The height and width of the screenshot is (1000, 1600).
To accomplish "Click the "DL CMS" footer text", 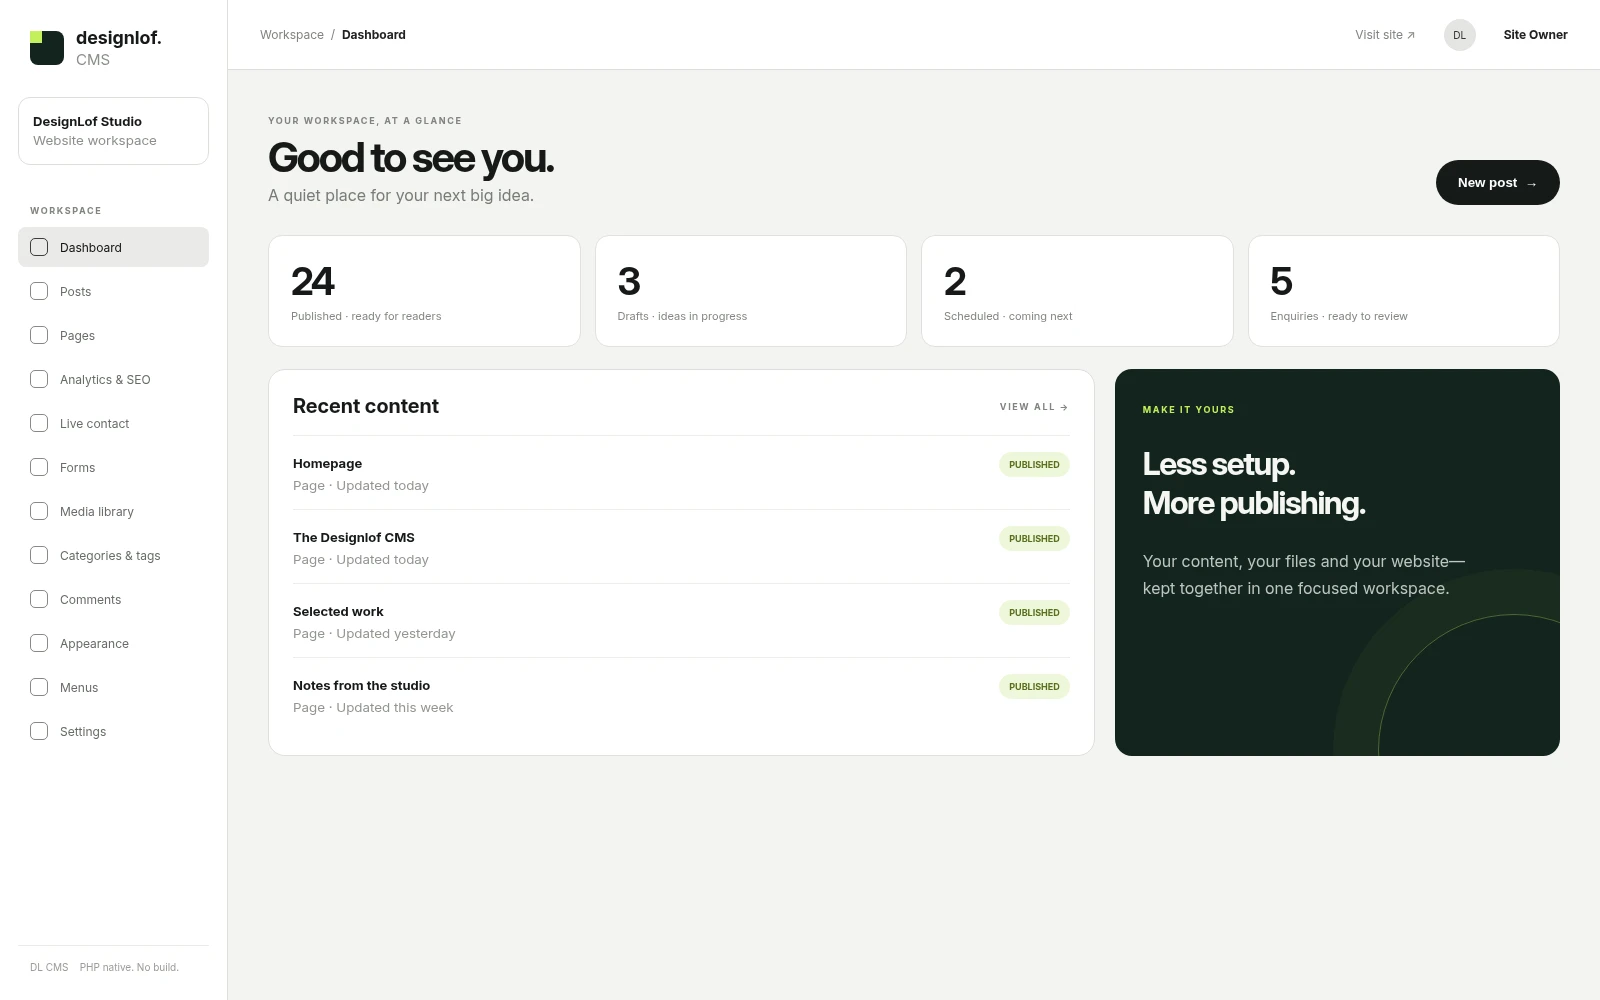I will [49, 967].
